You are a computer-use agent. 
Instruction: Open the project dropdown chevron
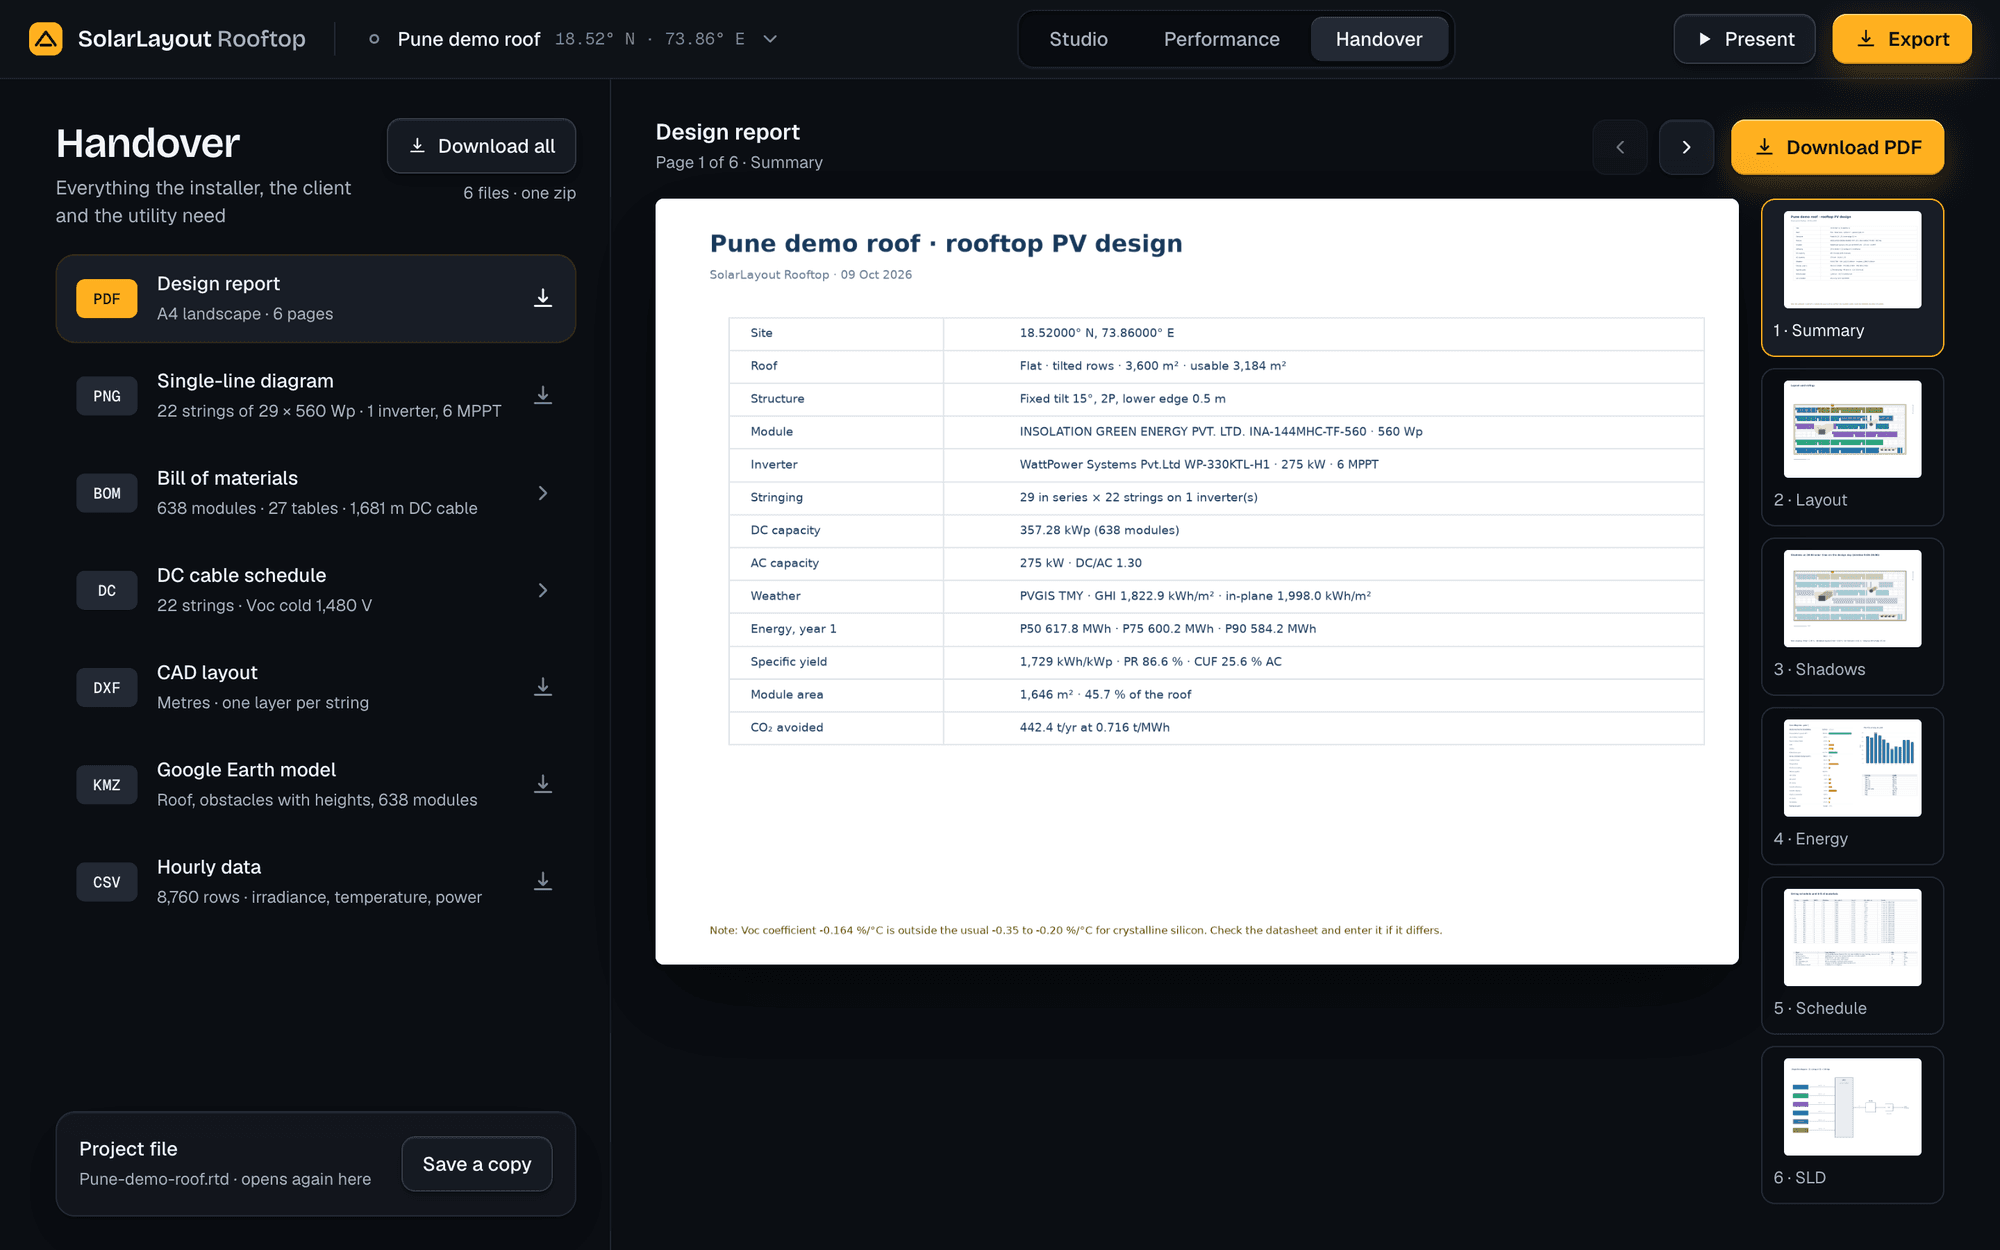tap(770, 39)
